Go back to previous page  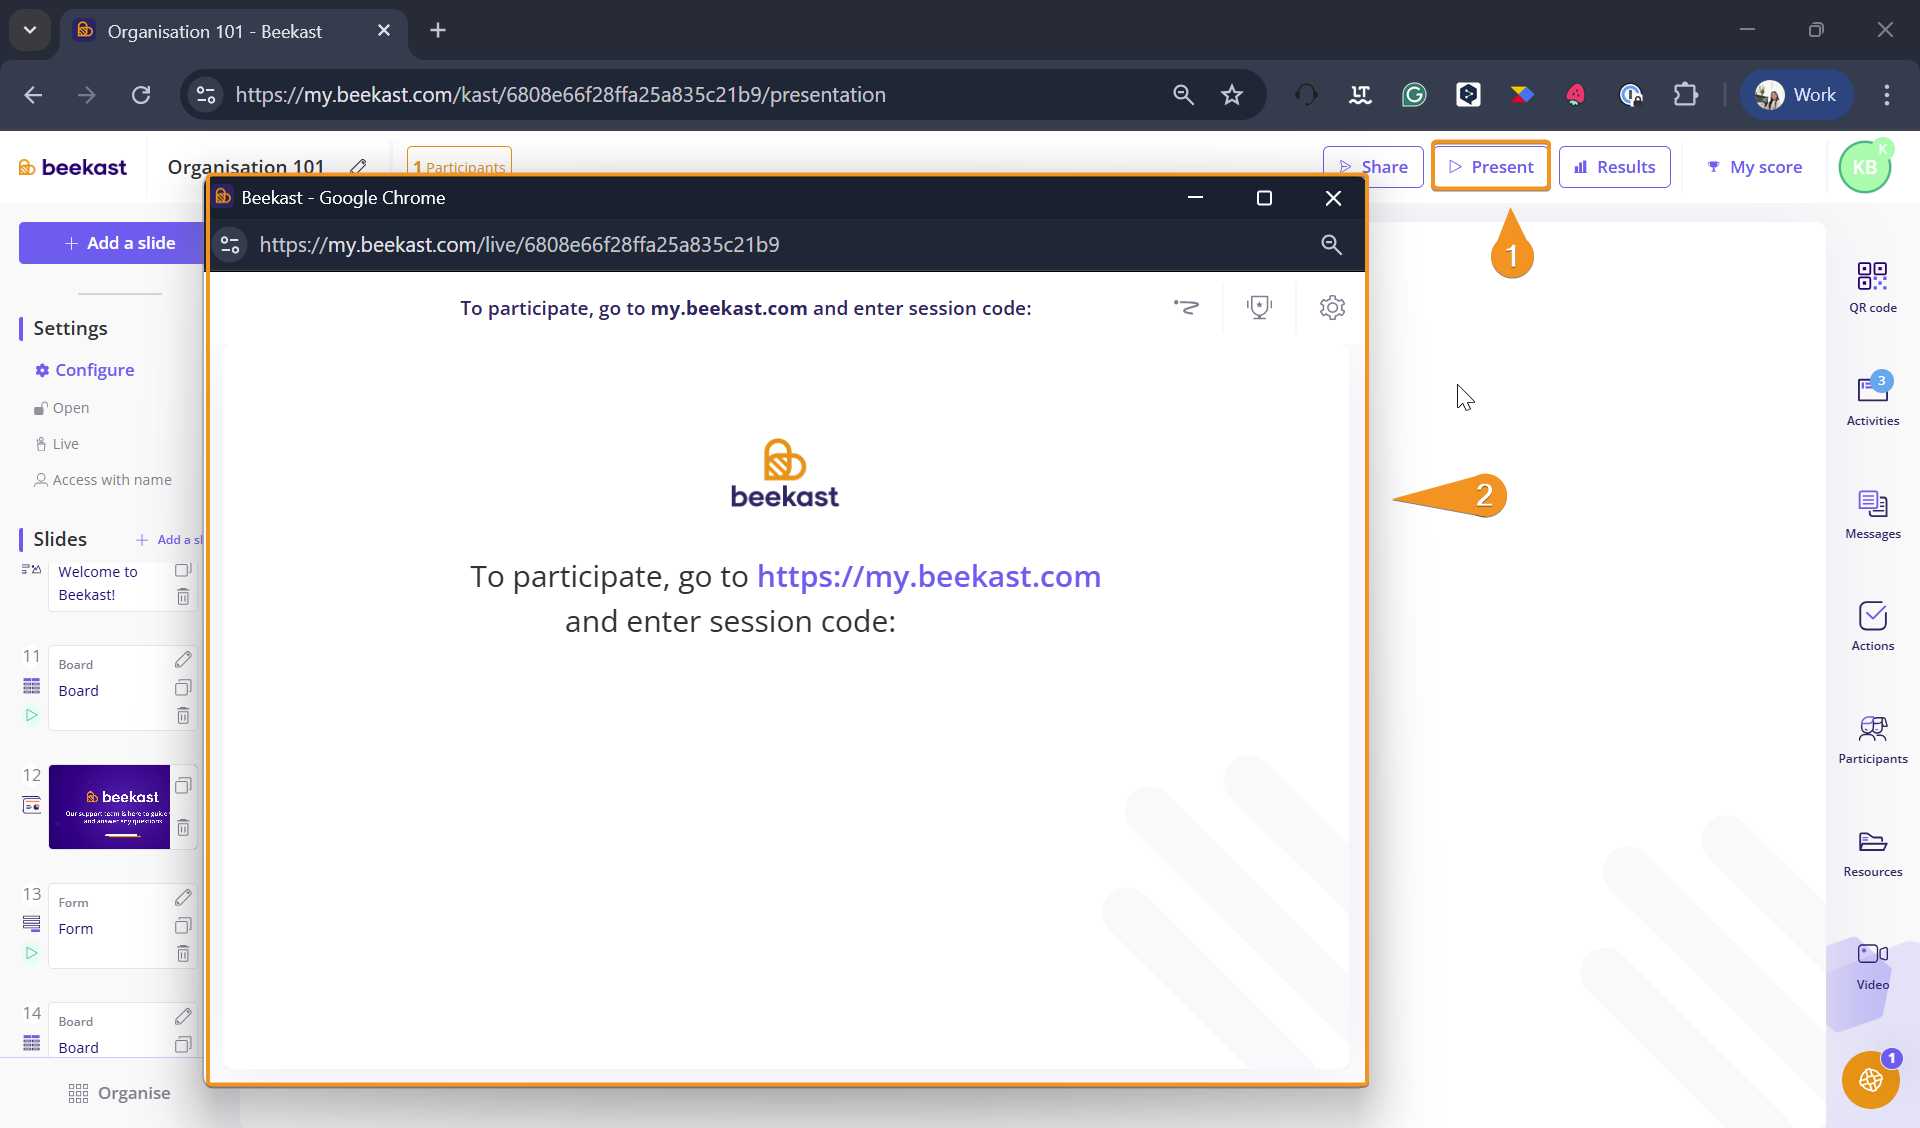coord(33,95)
